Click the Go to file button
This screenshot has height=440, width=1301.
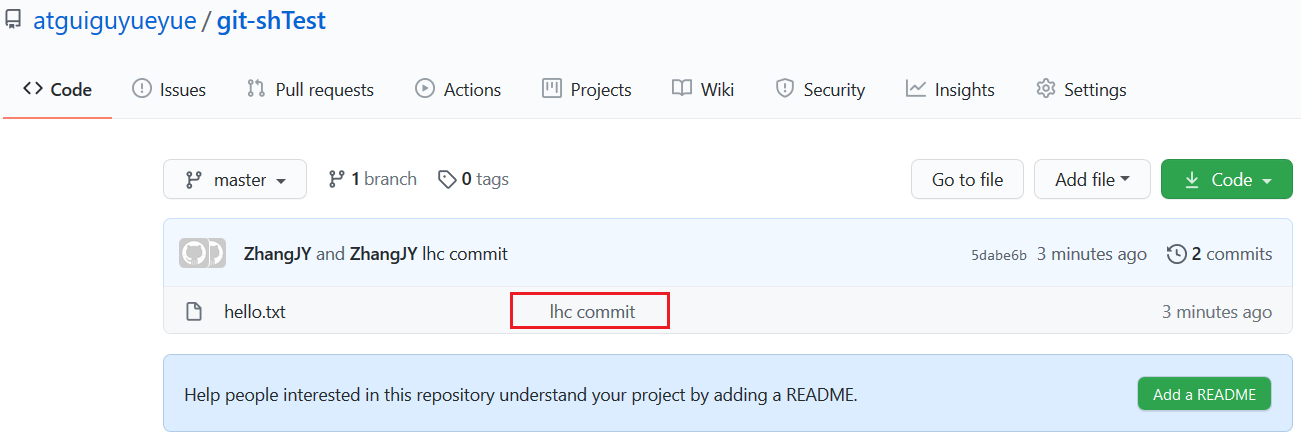coord(967,180)
